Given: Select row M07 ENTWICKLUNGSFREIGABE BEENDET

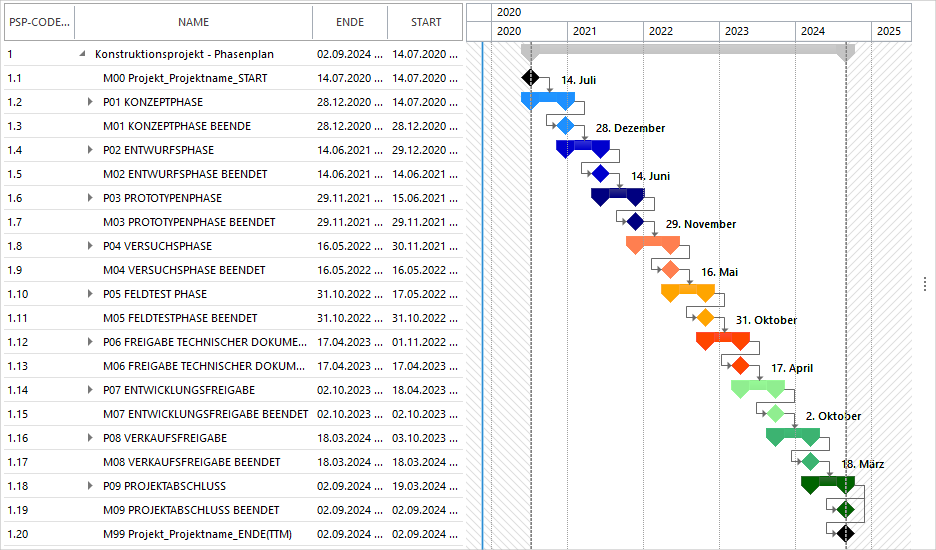Looking at the screenshot, I should coord(233,414).
